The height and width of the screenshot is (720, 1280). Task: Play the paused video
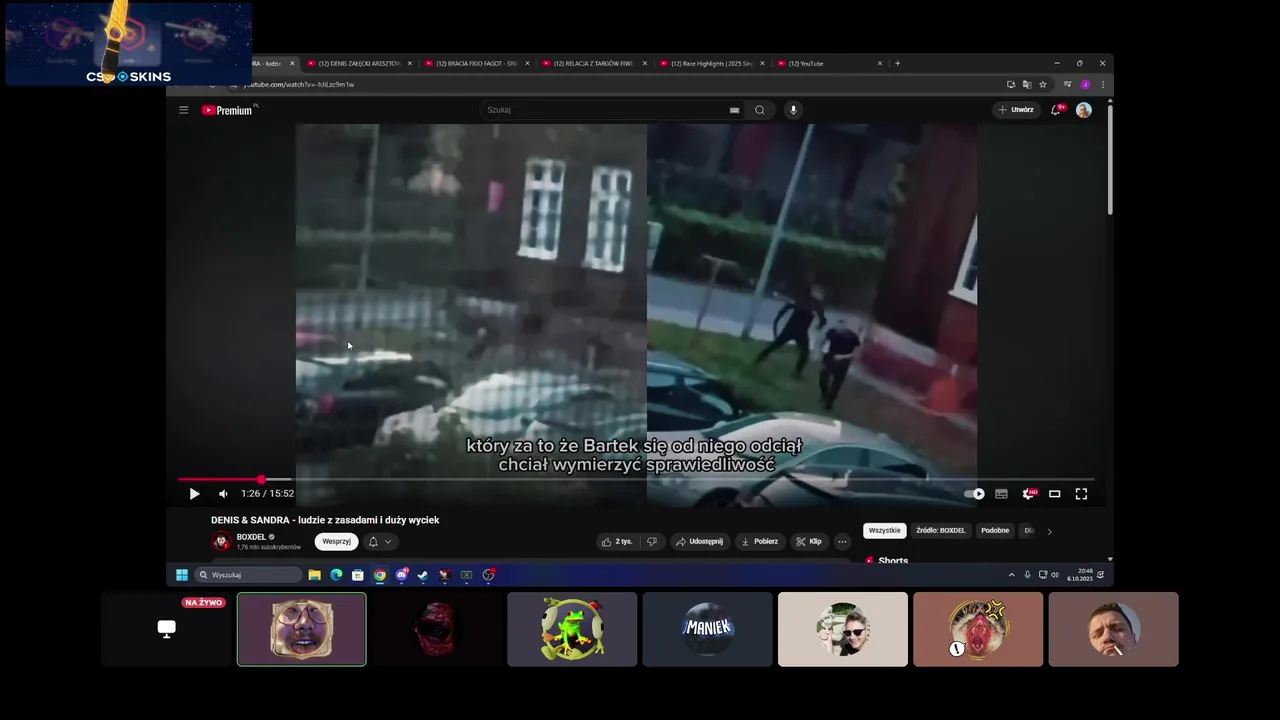pyautogui.click(x=194, y=493)
